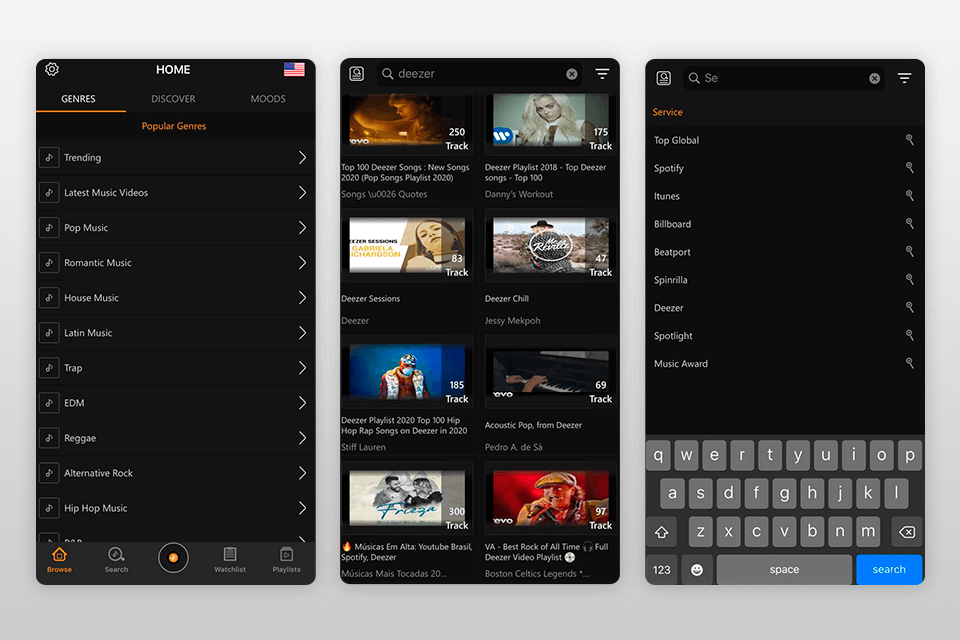Switch to numeric keyboard with the 123 key
Screen dimensions: 960x640
tap(662, 569)
